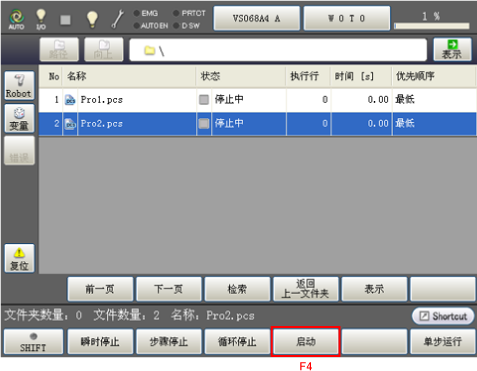Select the Pro1.pcs program row
This screenshot has width=477, height=371.
click(x=257, y=100)
